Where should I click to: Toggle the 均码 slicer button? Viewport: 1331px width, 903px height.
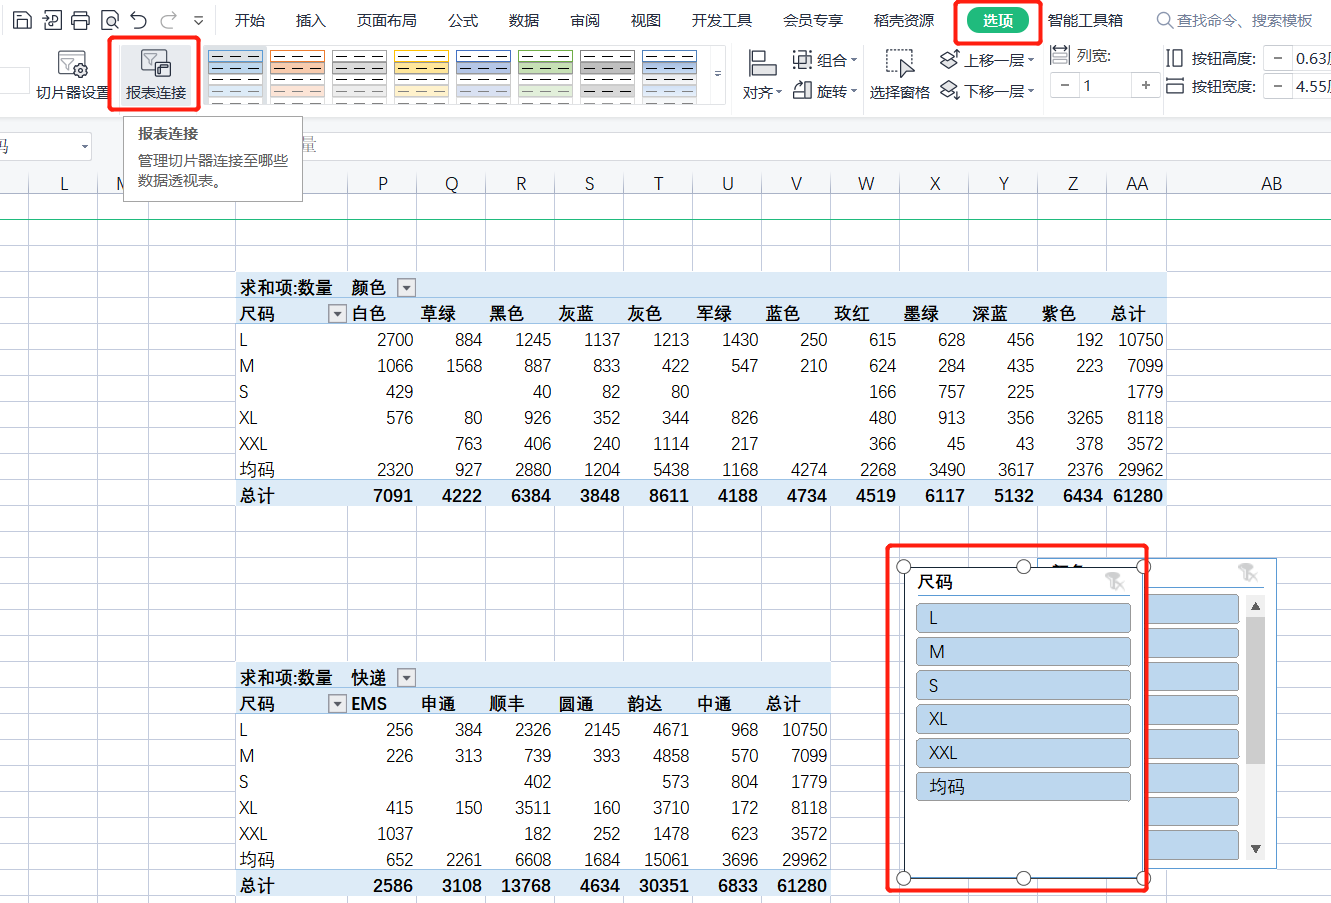pyautogui.click(x=1023, y=787)
